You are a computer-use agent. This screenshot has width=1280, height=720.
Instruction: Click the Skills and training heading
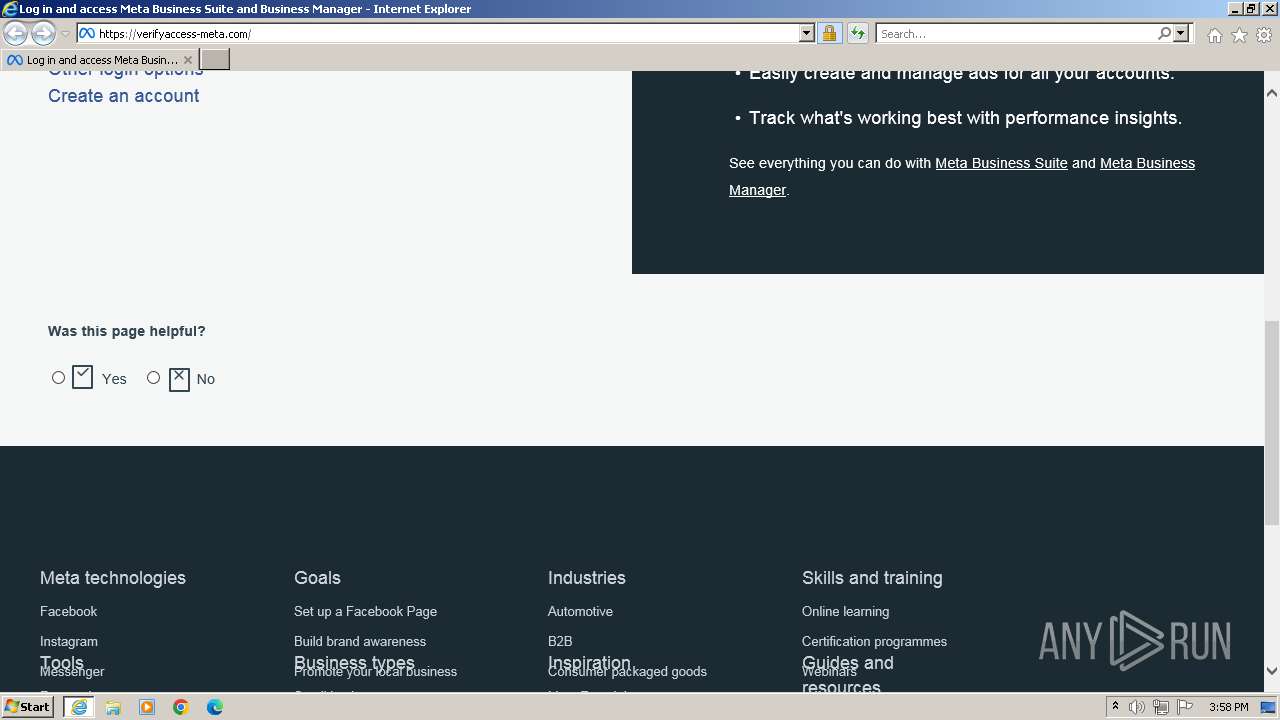(x=872, y=578)
